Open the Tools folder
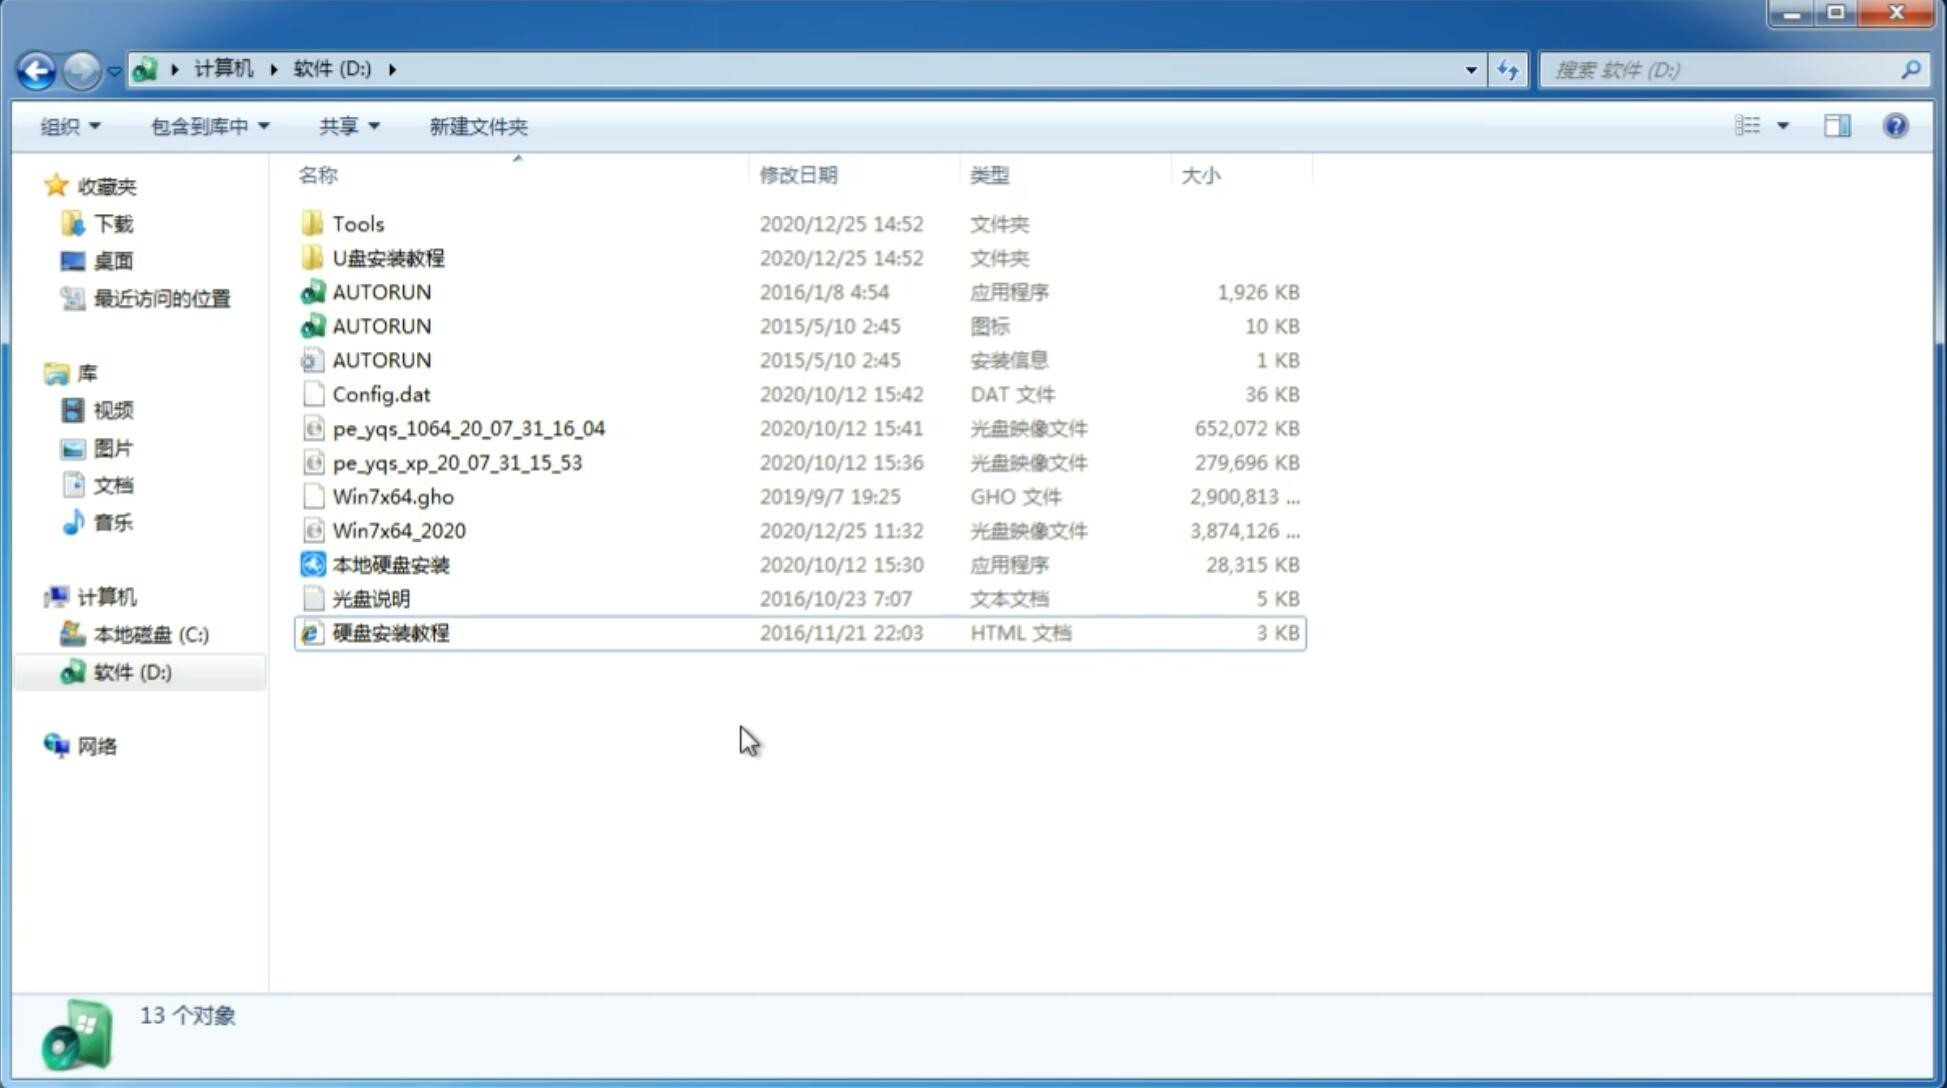 [x=356, y=223]
